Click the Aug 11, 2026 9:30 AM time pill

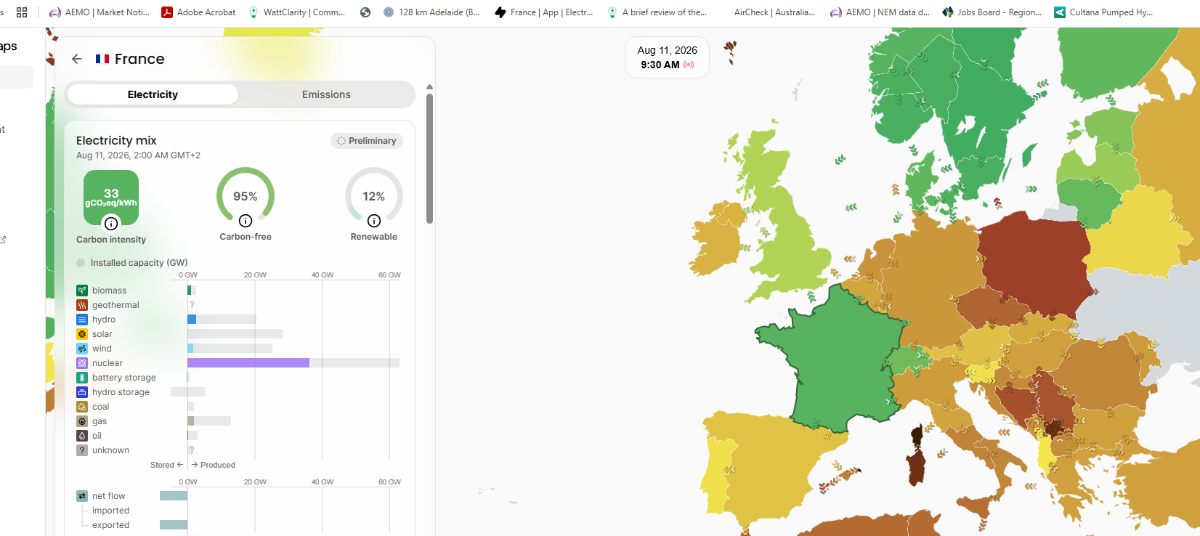tap(667, 57)
